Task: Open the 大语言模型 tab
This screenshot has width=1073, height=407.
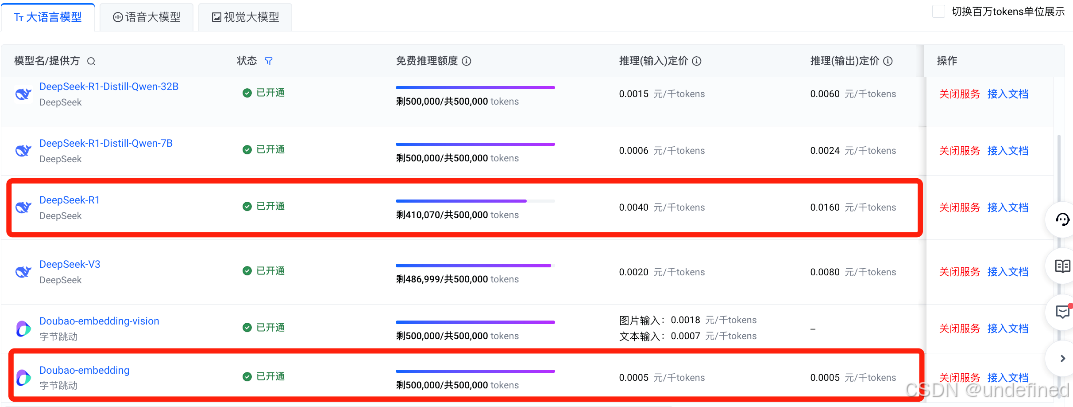Action: coord(47,17)
